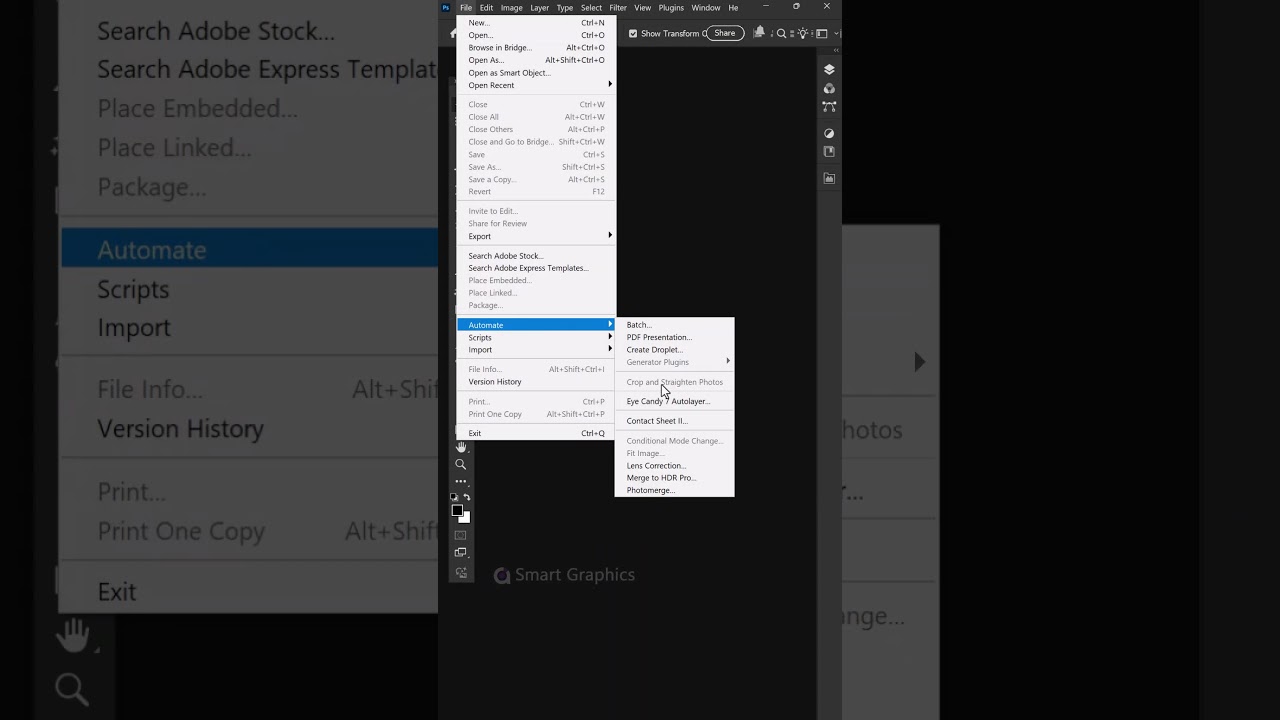Click the search magnifier in options bar
This screenshot has height=720, width=1280.
(x=782, y=33)
